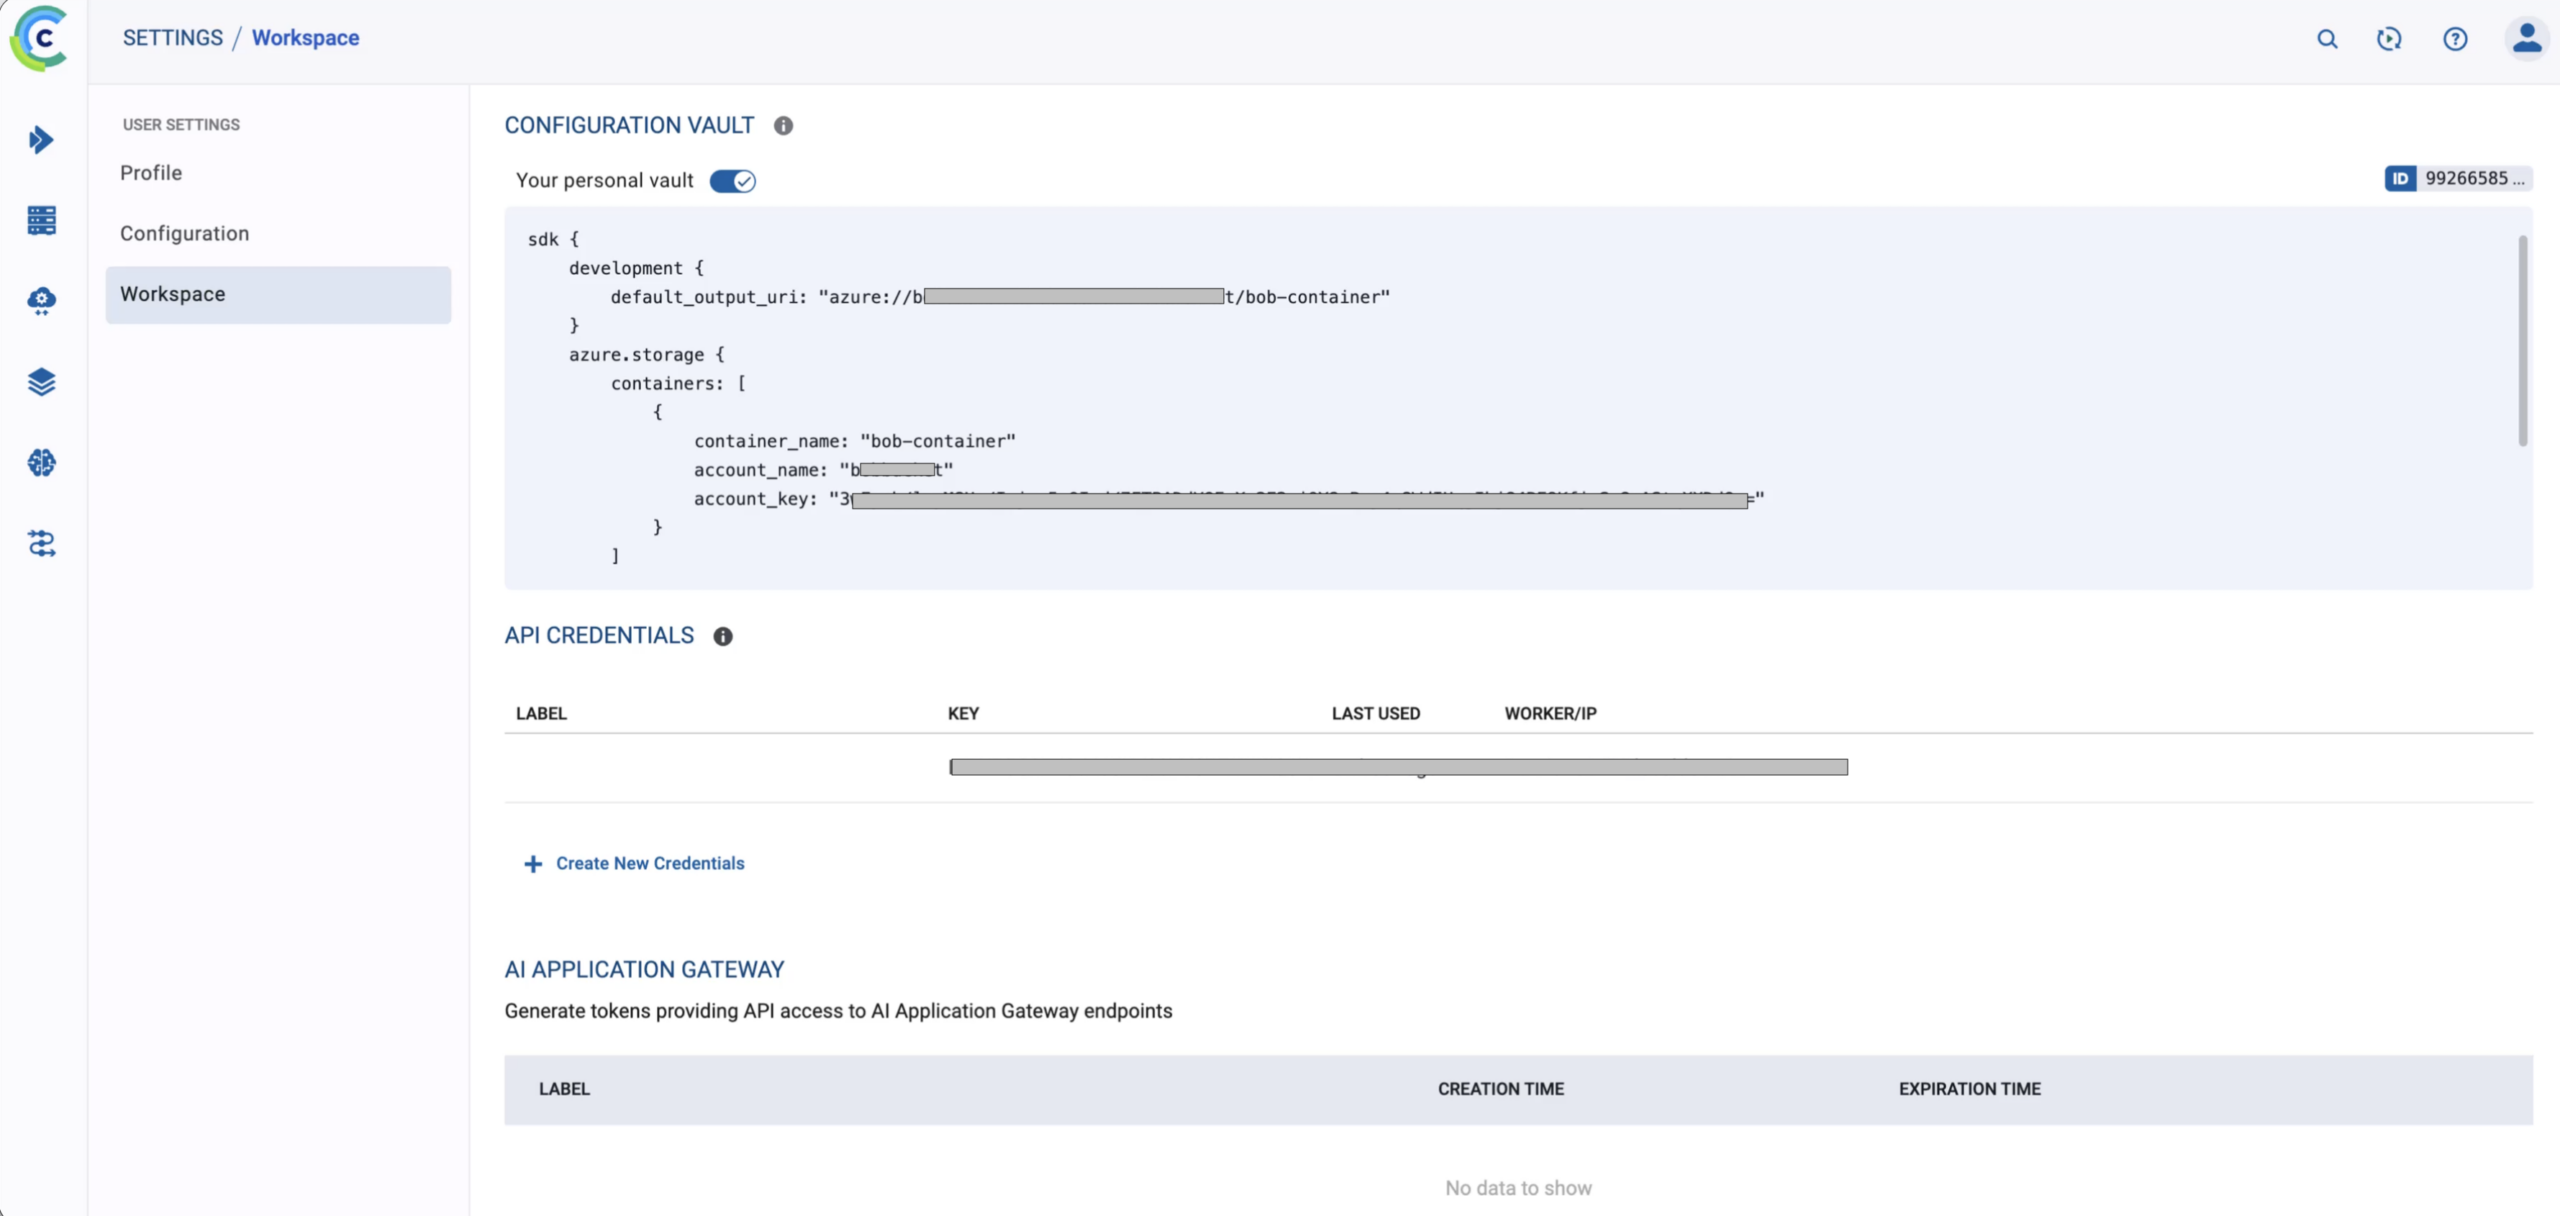Click the CONFIGURATION VAULT heading
The image size is (2560, 1216).
pos(629,126)
